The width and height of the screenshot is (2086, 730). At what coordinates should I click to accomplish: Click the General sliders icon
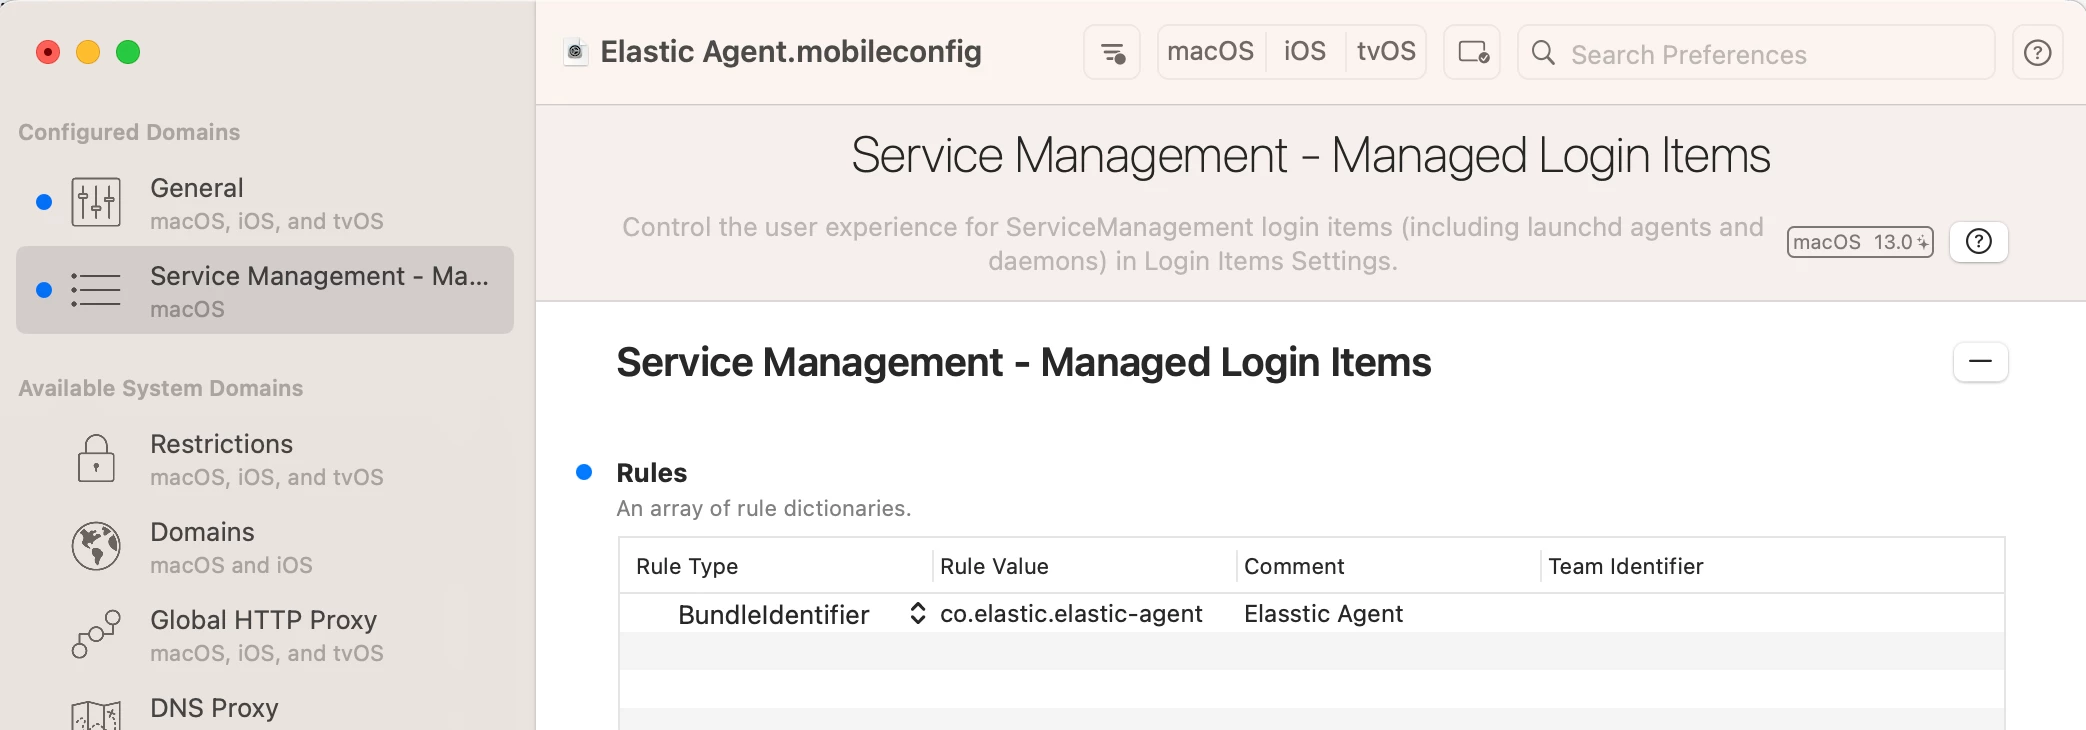pyautogui.click(x=96, y=202)
